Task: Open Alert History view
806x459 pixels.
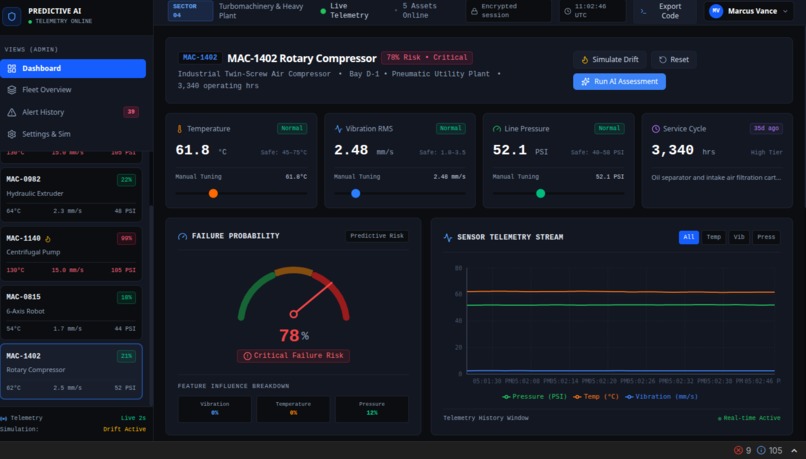Action: [73, 112]
